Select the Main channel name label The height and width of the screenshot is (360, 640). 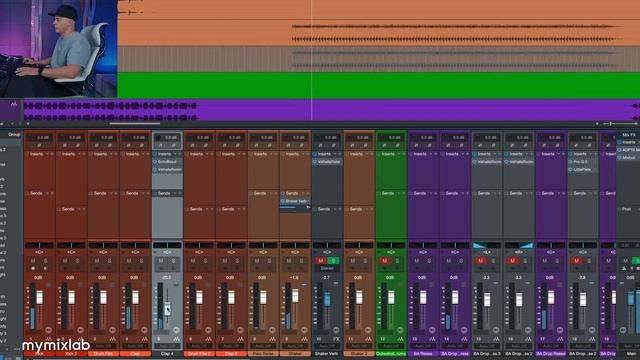click(x=631, y=353)
